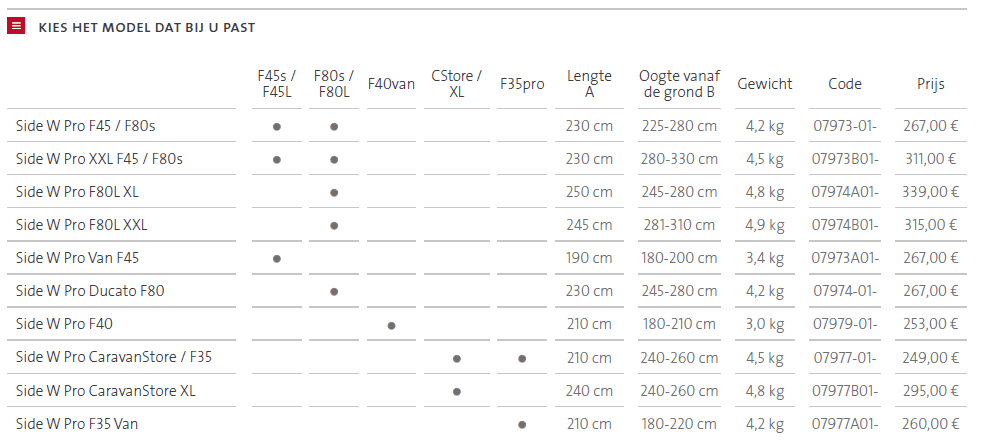Click the F35pro dot in CaravanStore / F35 row

click(522, 359)
